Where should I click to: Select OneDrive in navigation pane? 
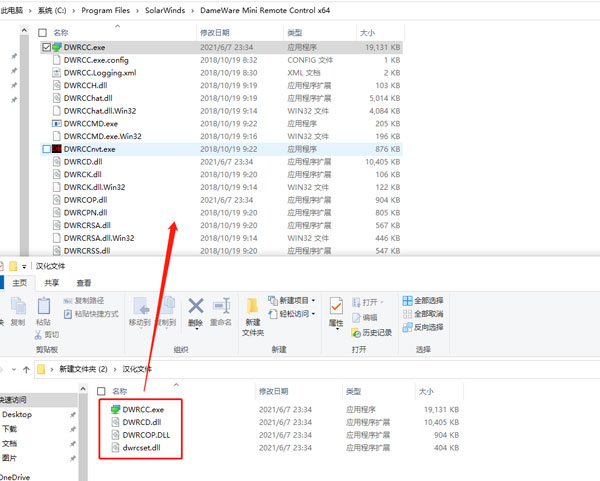15,477
